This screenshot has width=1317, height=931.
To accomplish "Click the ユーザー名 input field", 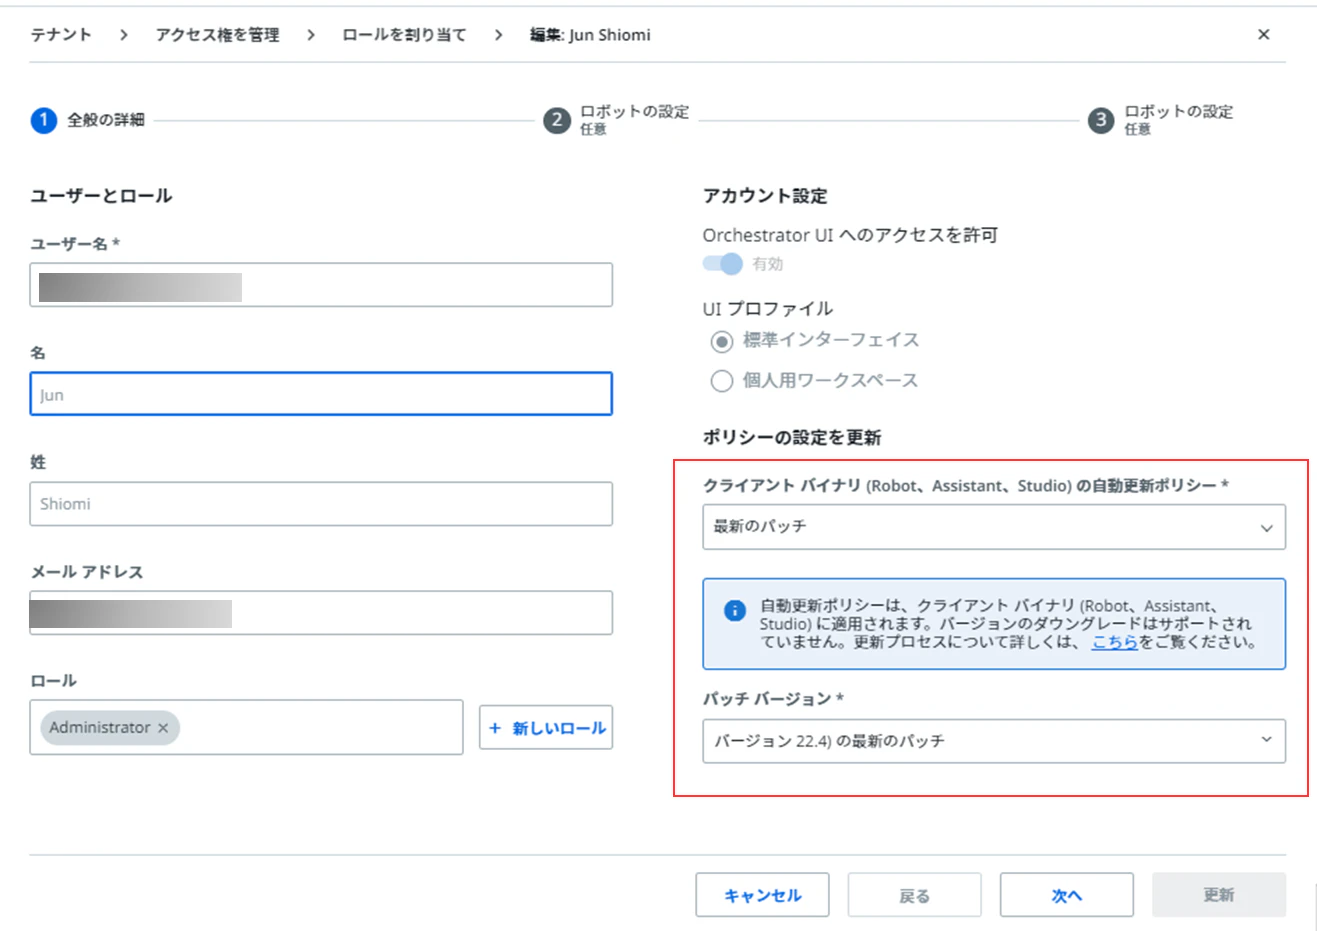I will click(321, 285).
